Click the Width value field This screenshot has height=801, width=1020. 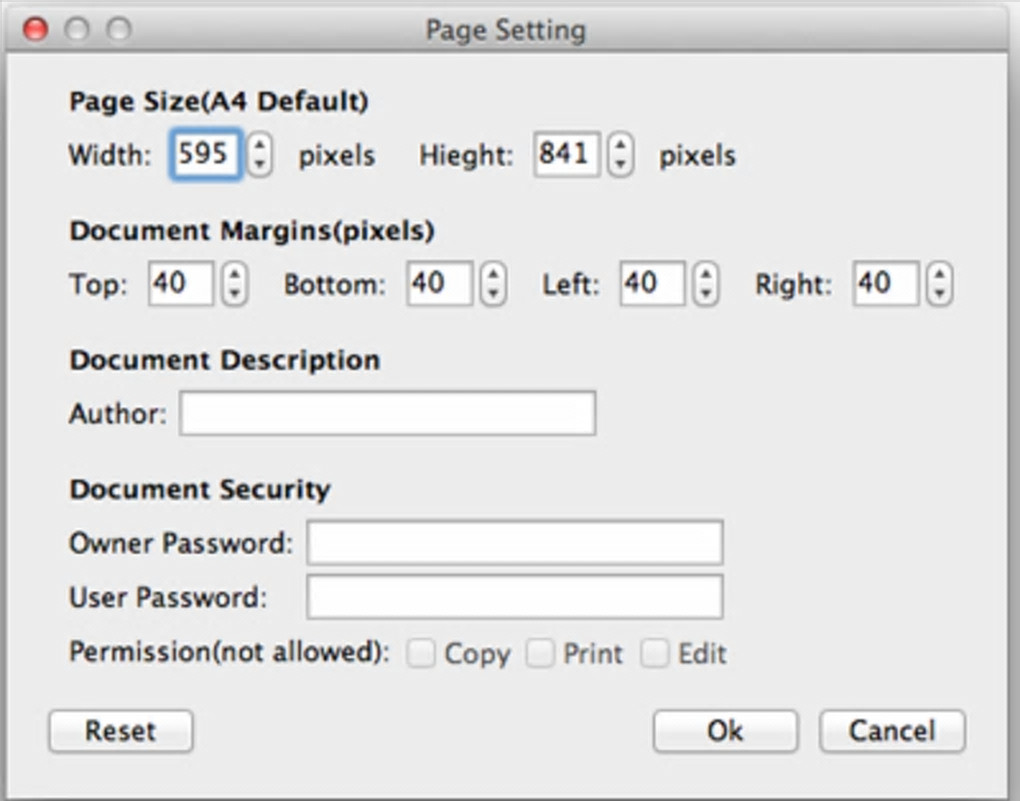click(205, 155)
